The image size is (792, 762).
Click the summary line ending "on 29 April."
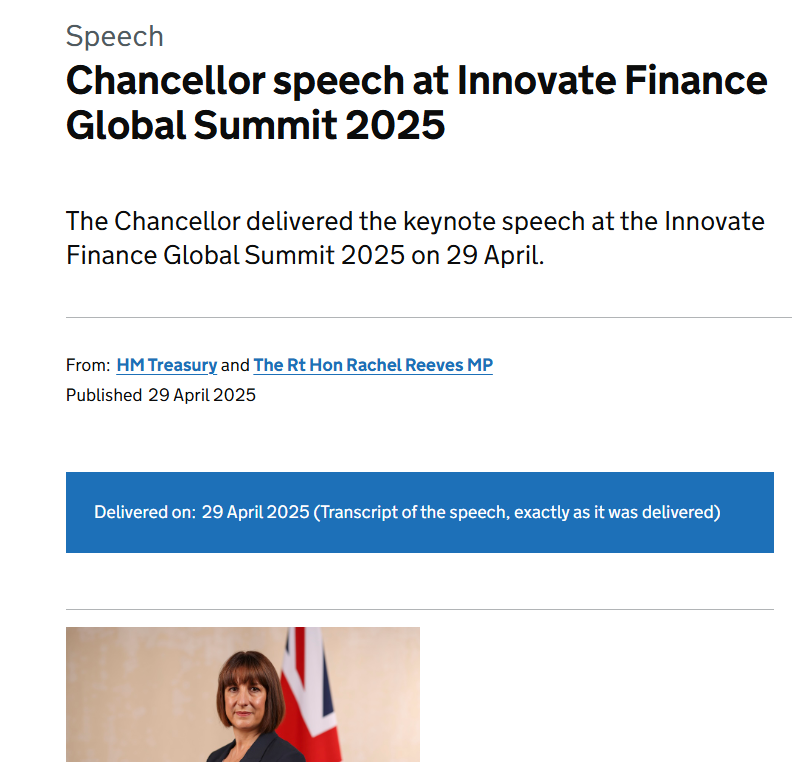coord(305,255)
